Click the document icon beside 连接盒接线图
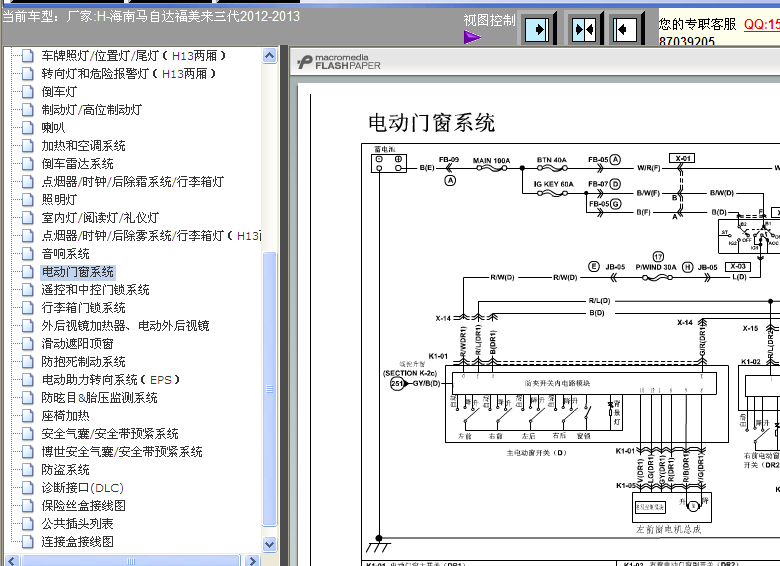 point(28,542)
